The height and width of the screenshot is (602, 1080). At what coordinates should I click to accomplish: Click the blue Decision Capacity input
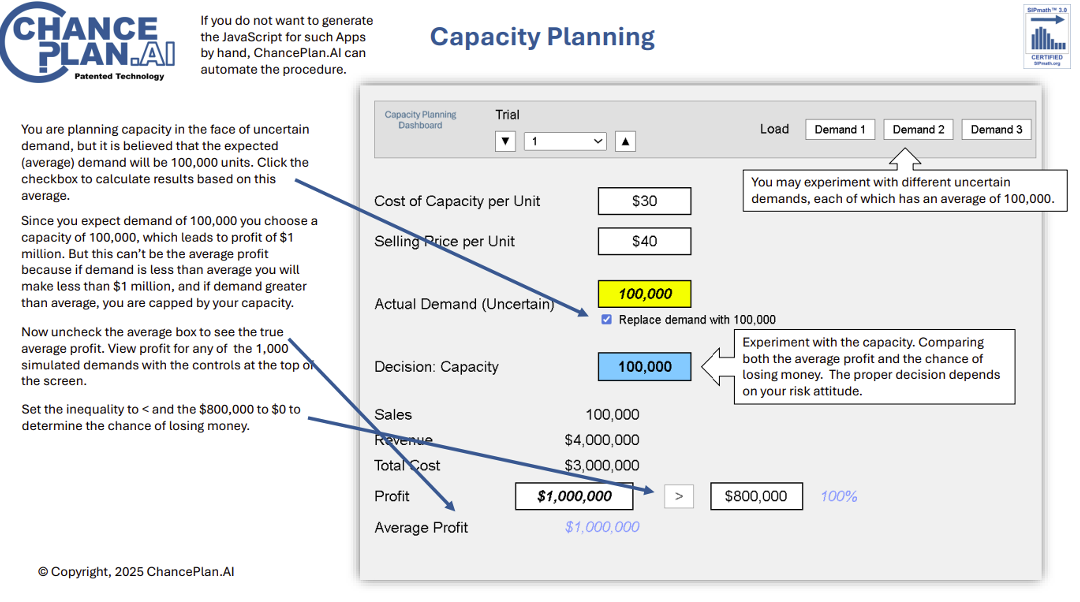tap(644, 366)
